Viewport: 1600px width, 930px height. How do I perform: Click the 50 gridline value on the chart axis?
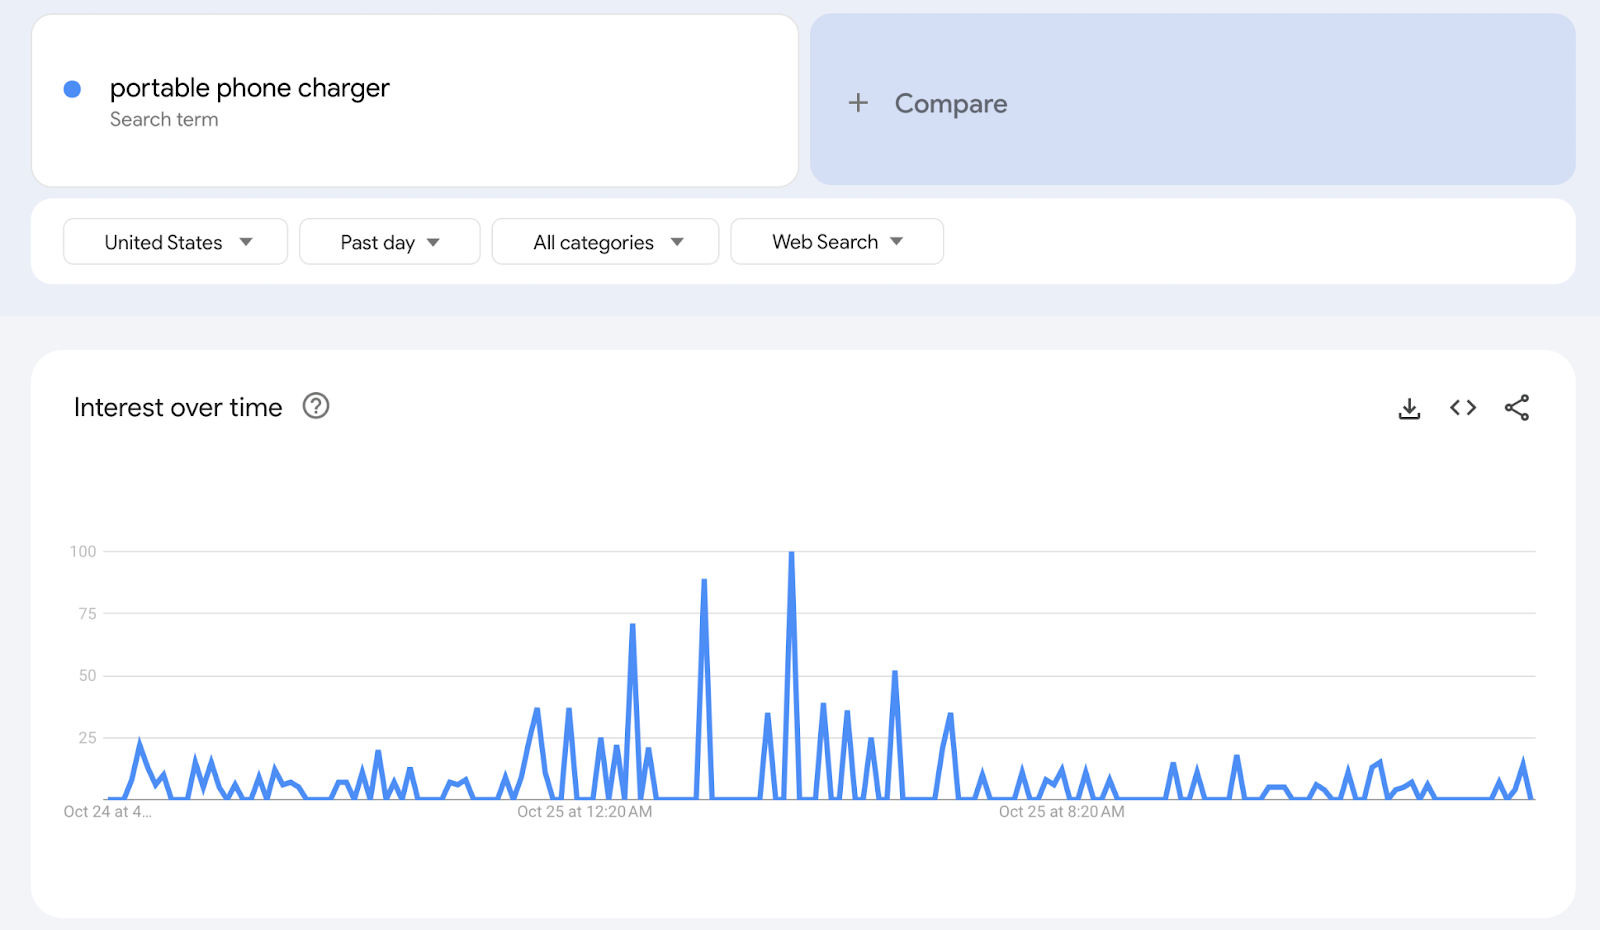pos(87,674)
